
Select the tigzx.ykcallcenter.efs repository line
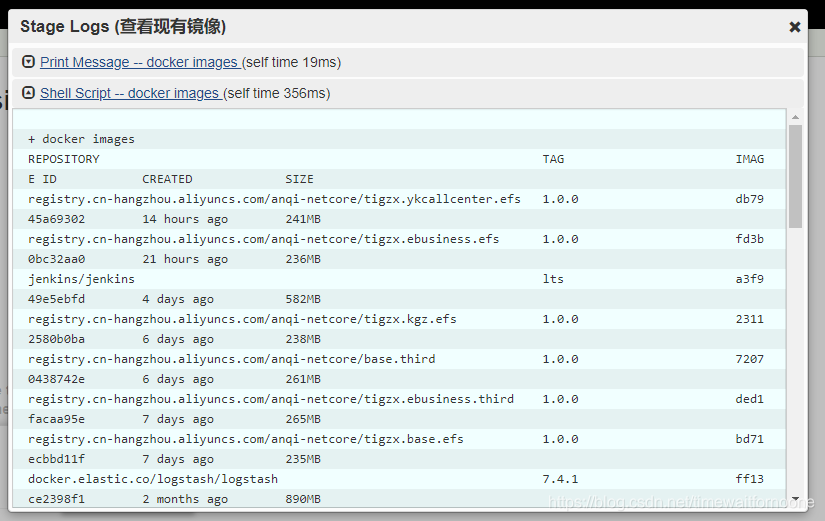(x=274, y=199)
